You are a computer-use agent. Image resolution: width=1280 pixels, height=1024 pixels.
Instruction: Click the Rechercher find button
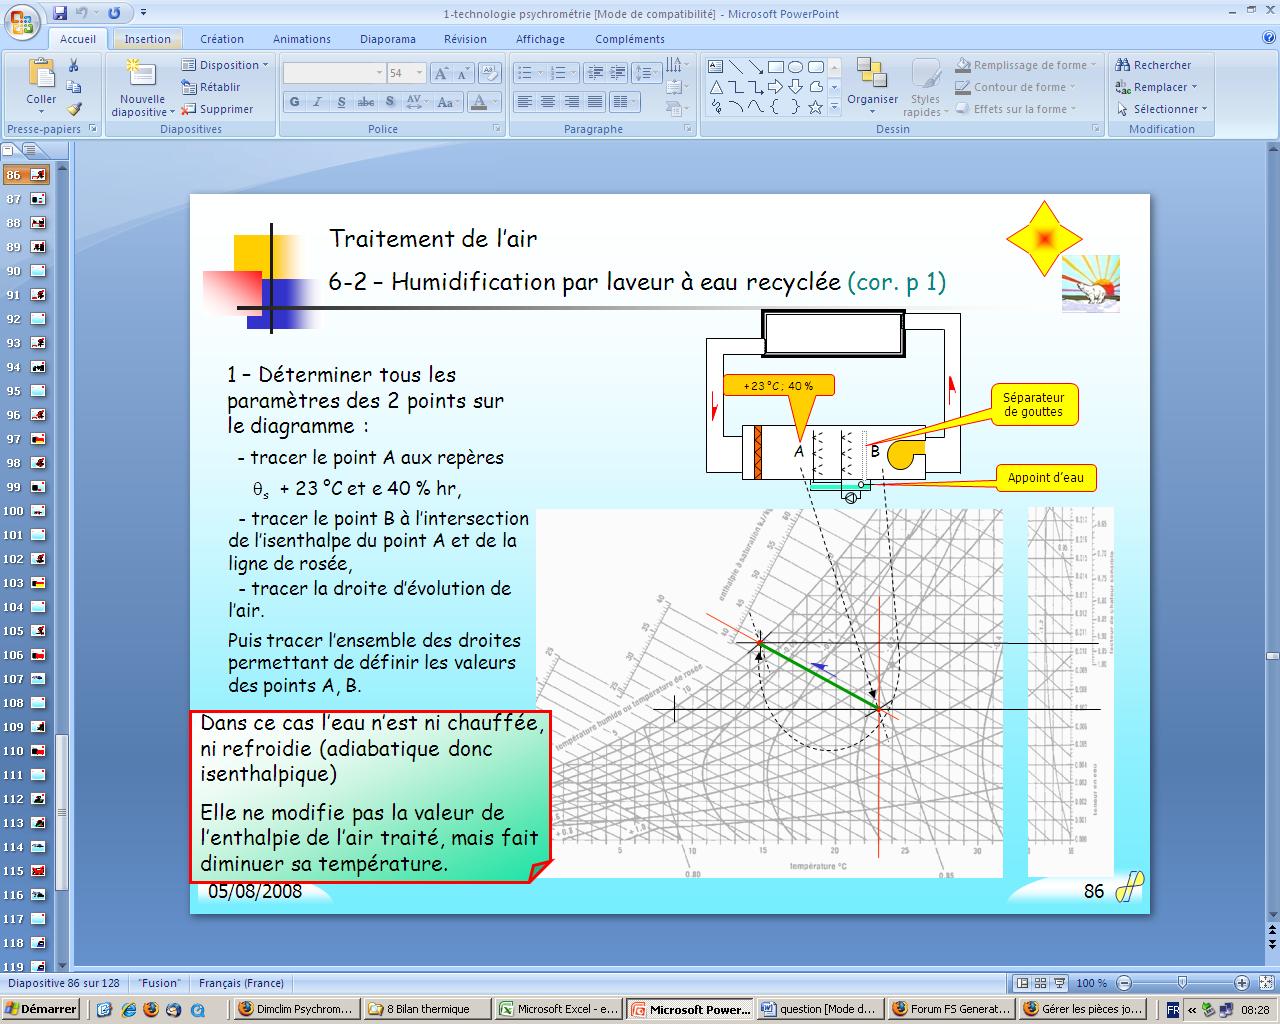coord(1154,65)
